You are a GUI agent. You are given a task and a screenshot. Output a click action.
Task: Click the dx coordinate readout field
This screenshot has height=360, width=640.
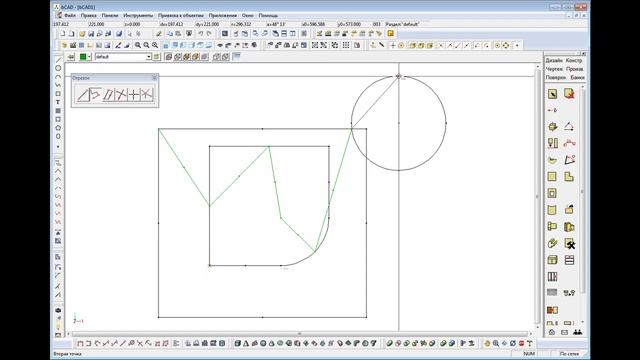coord(172,24)
